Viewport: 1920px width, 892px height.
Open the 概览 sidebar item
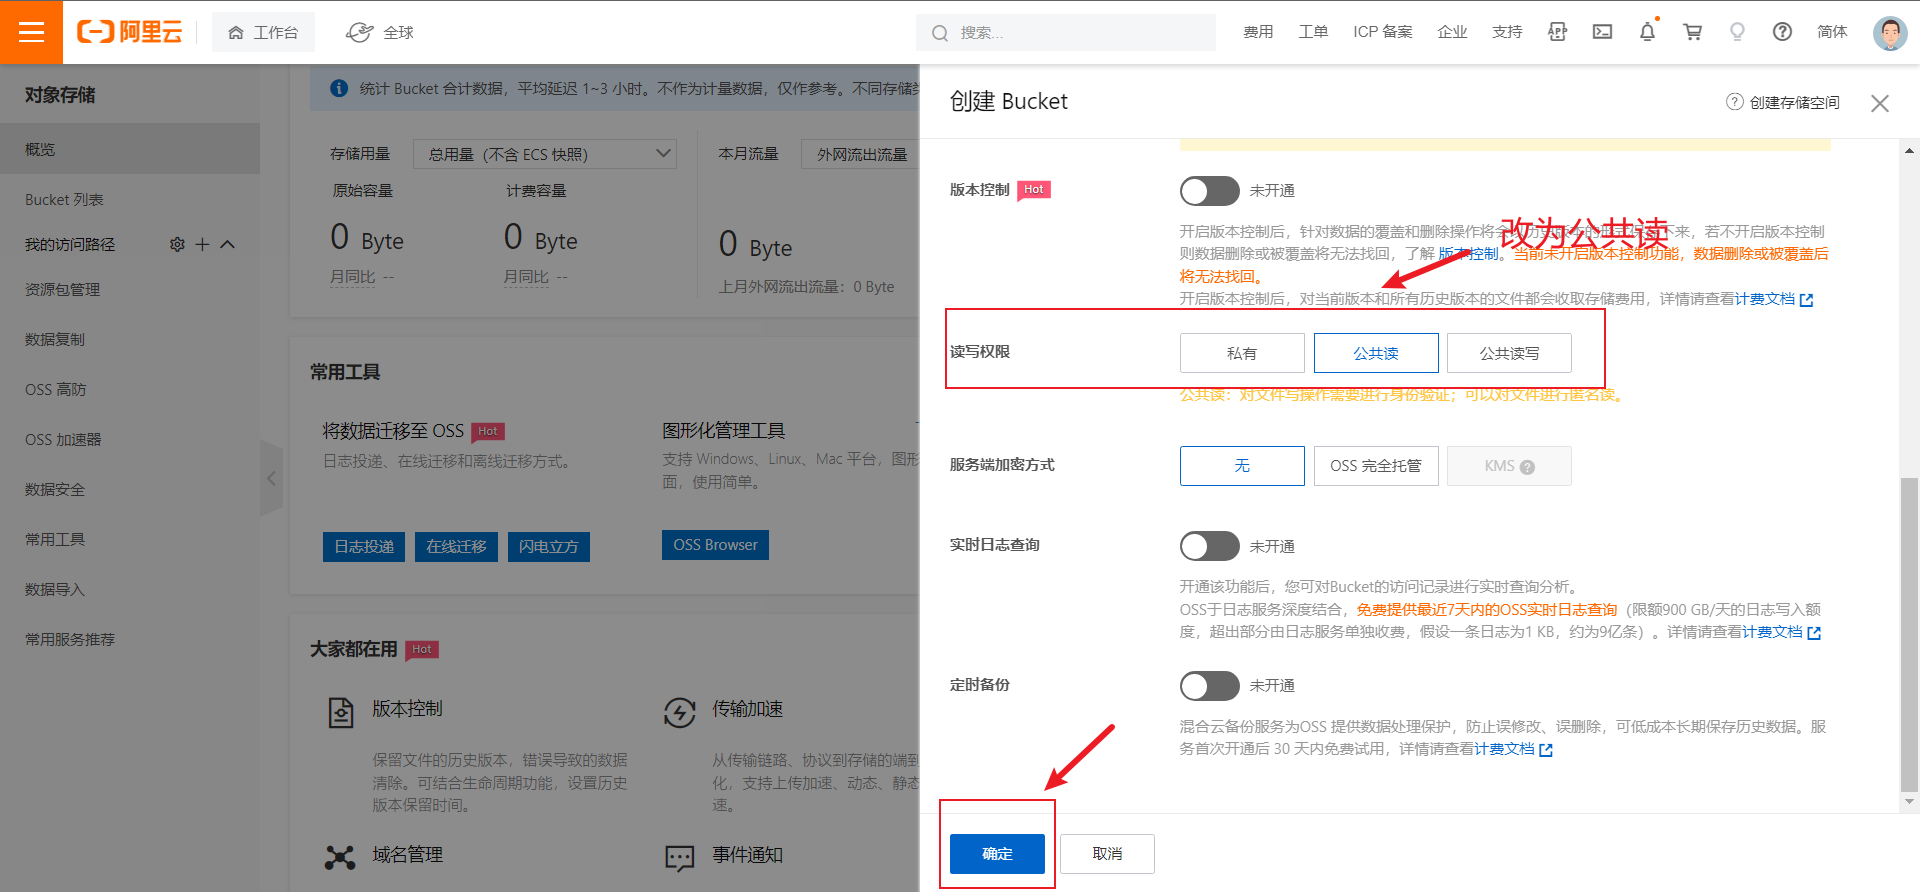tap(130, 149)
